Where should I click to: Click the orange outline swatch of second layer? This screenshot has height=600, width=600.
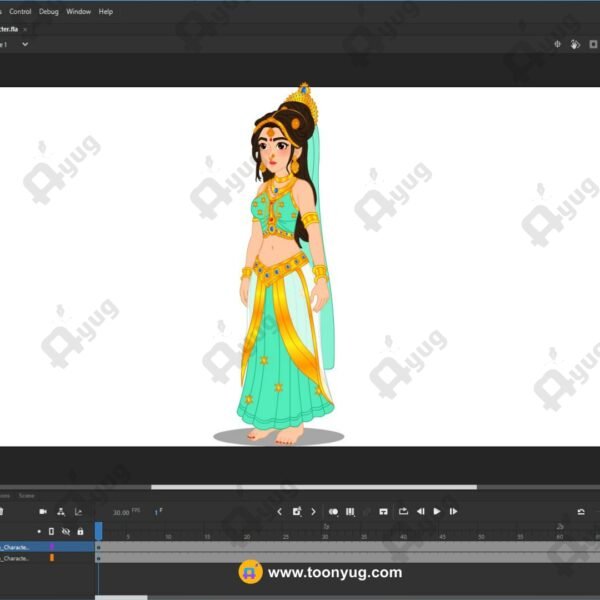52,558
